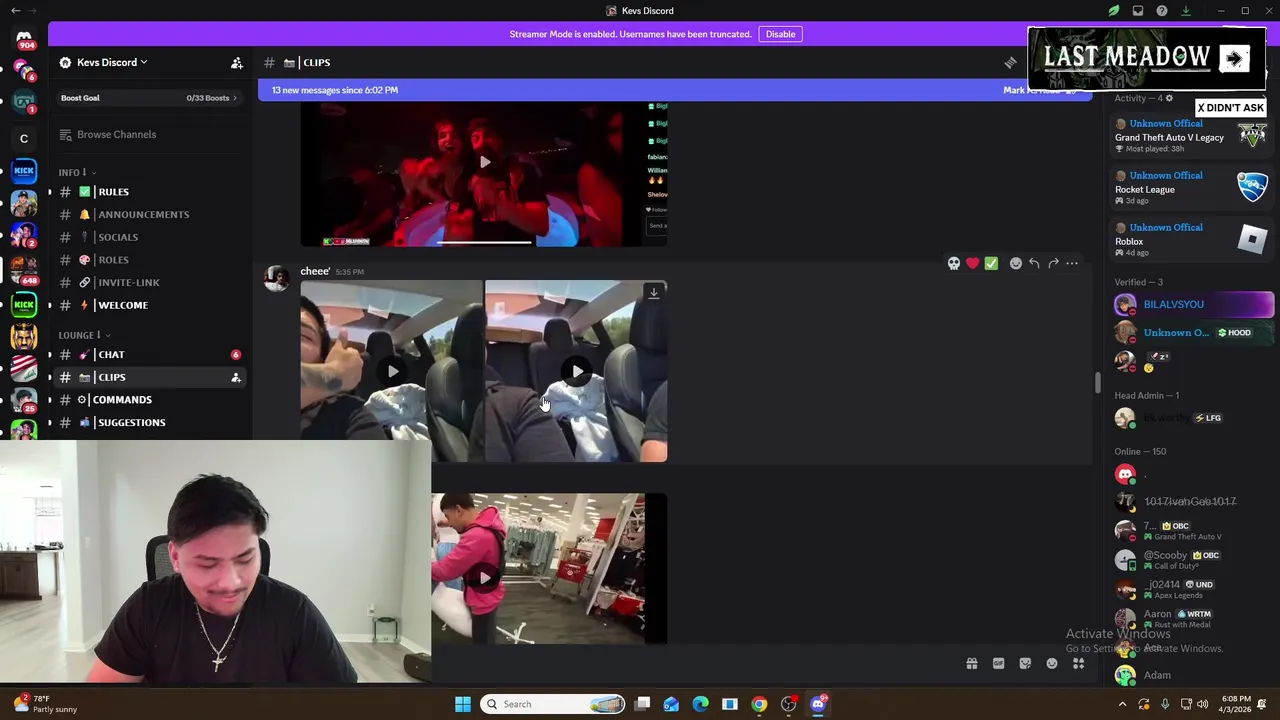Open cheee's avatar profile
The width and height of the screenshot is (1280, 720).
[276, 277]
